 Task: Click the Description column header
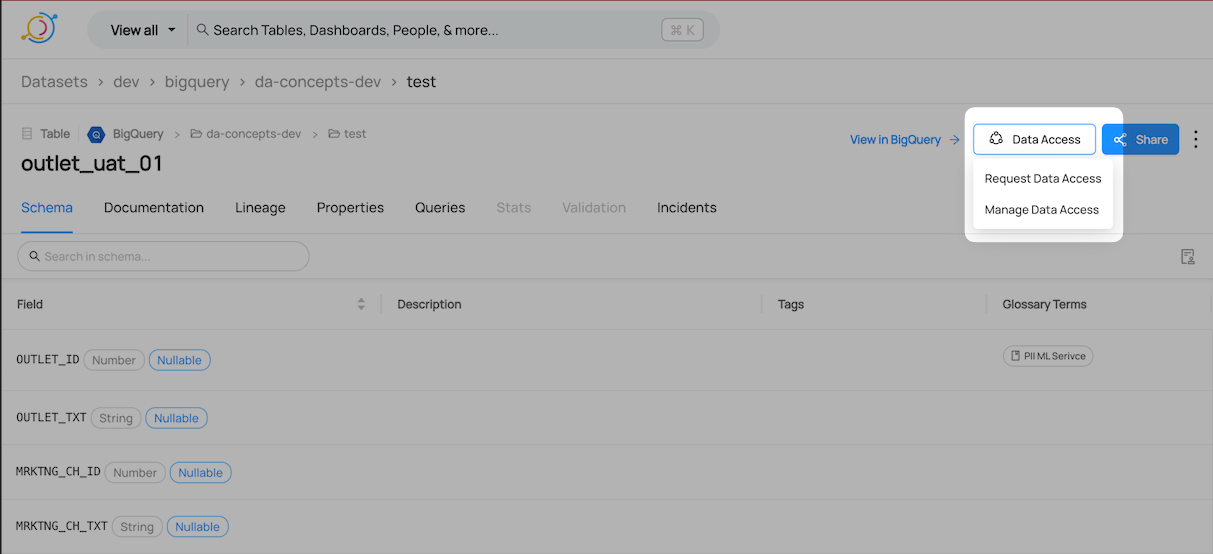pyautogui.click(x=429, y=304)
